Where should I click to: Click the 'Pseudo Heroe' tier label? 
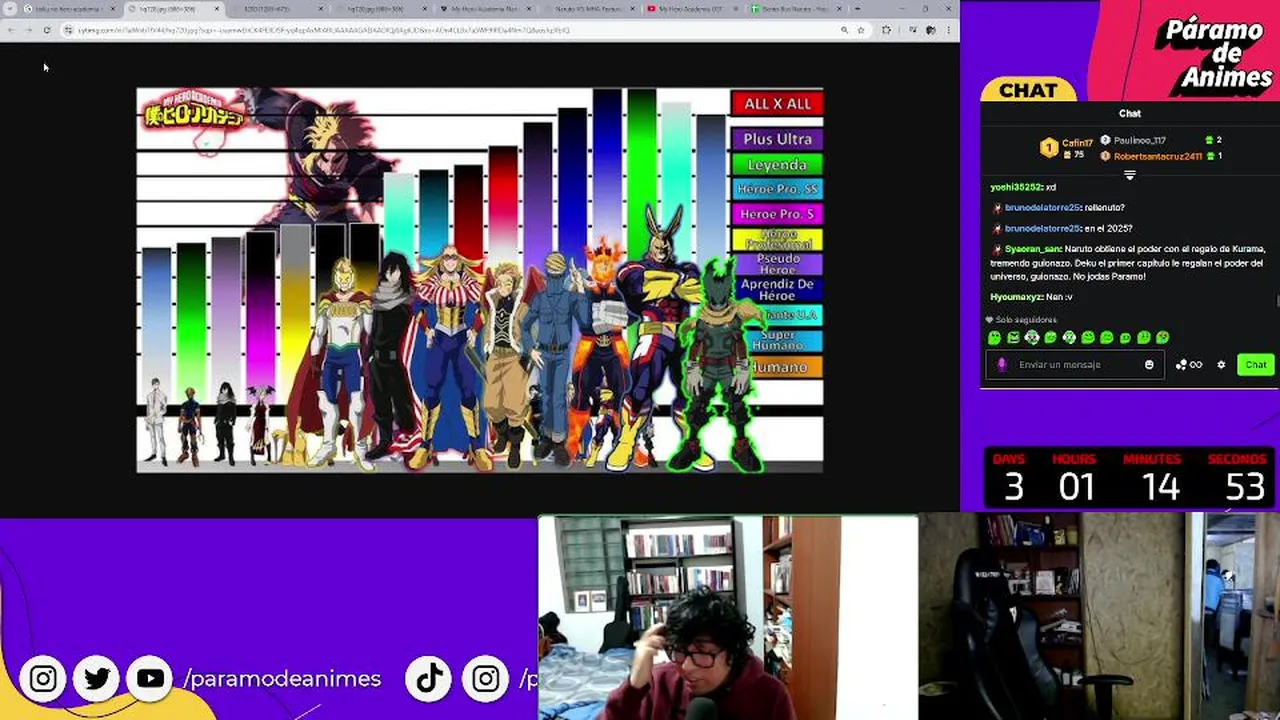pyautogui.click(x=777, y=264)
